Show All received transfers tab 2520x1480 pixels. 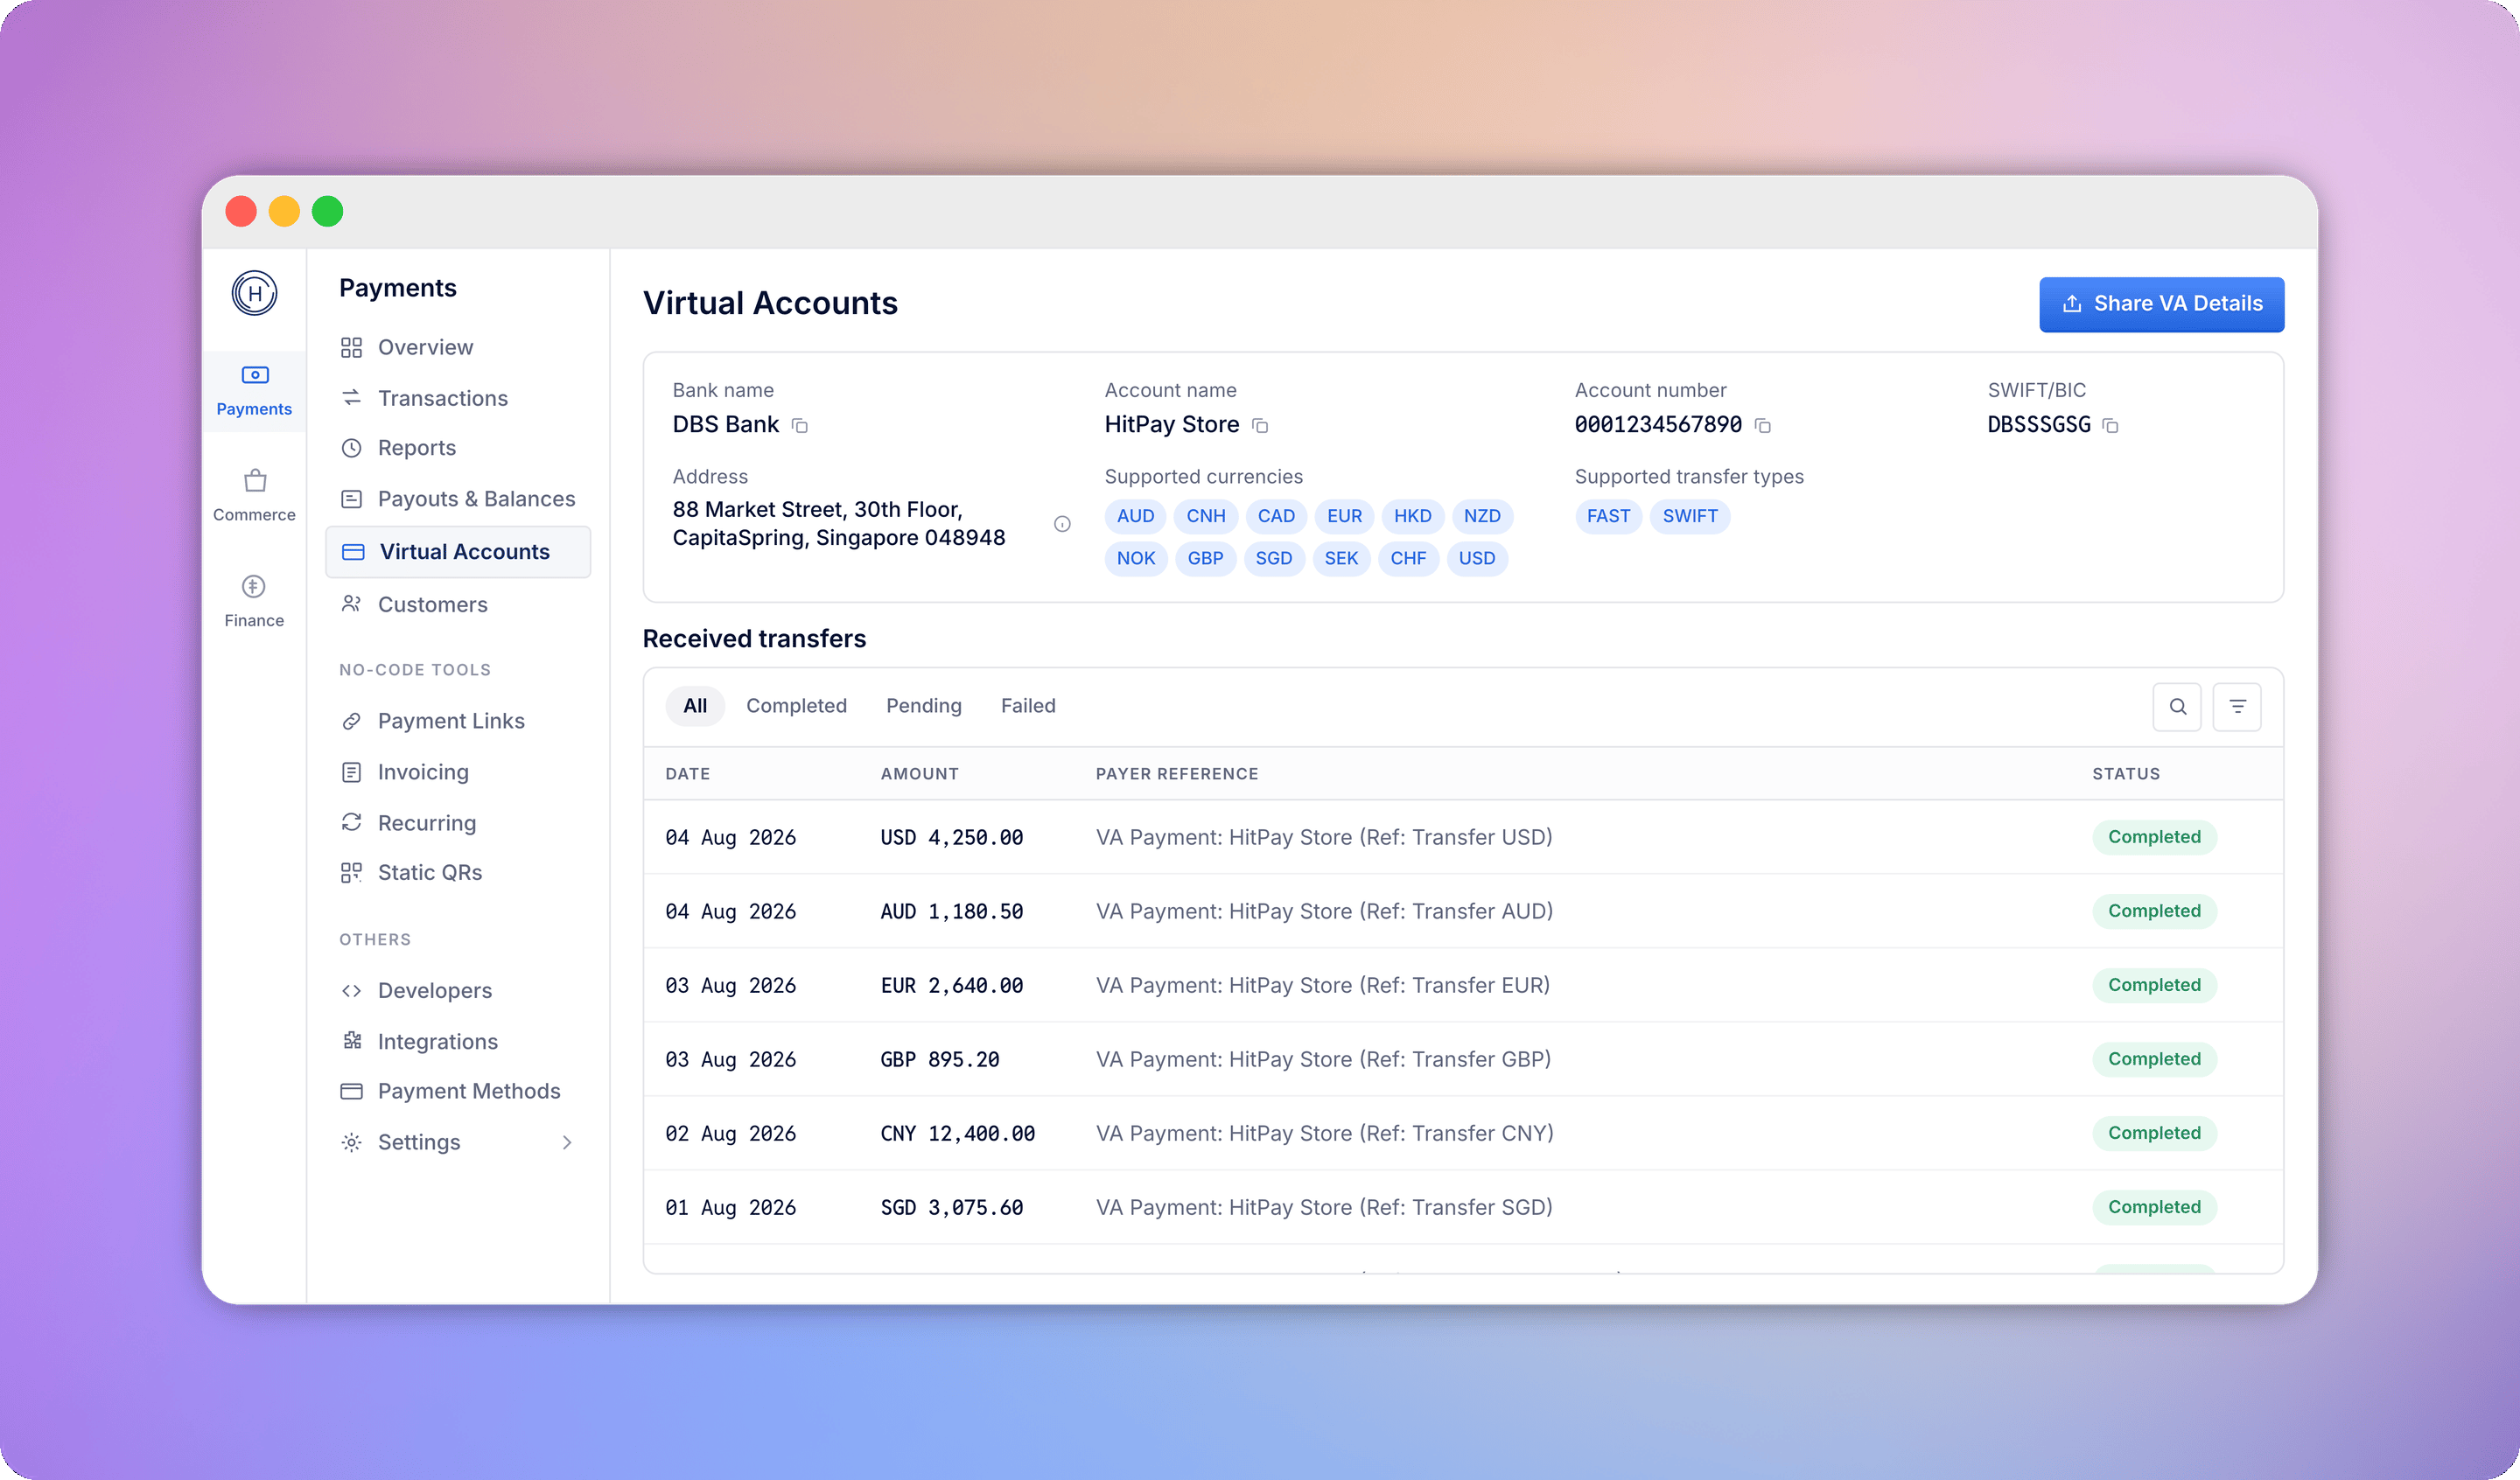(695, 706)
